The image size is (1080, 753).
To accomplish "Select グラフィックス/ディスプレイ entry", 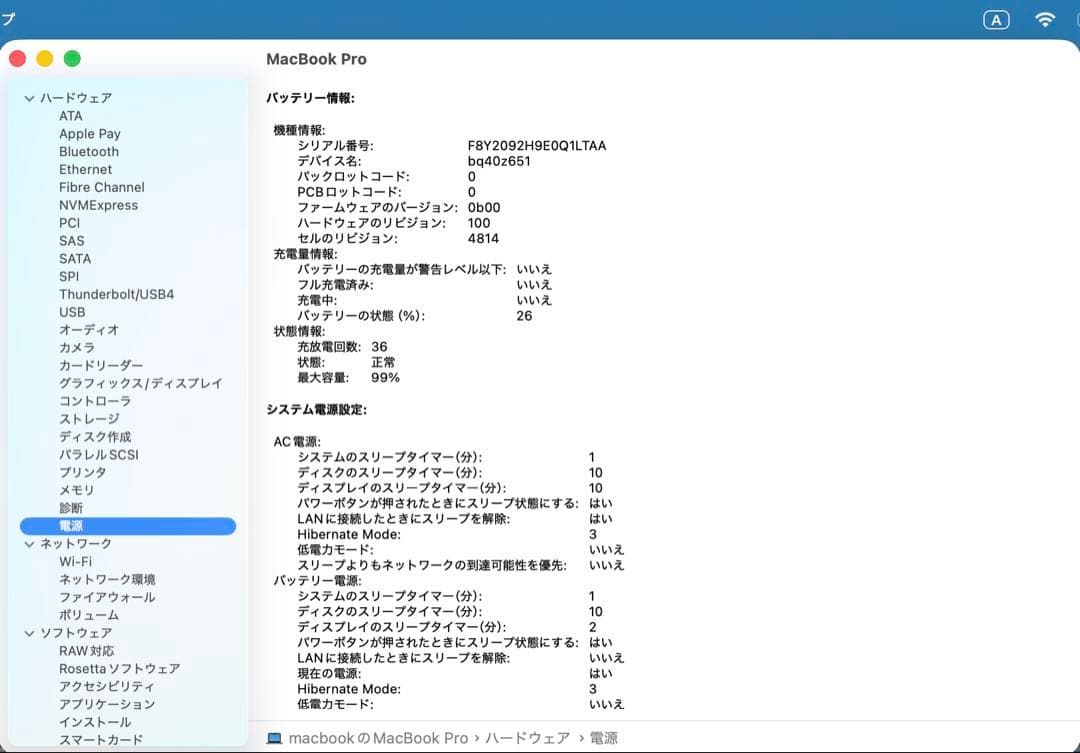I will click(141, 383).
